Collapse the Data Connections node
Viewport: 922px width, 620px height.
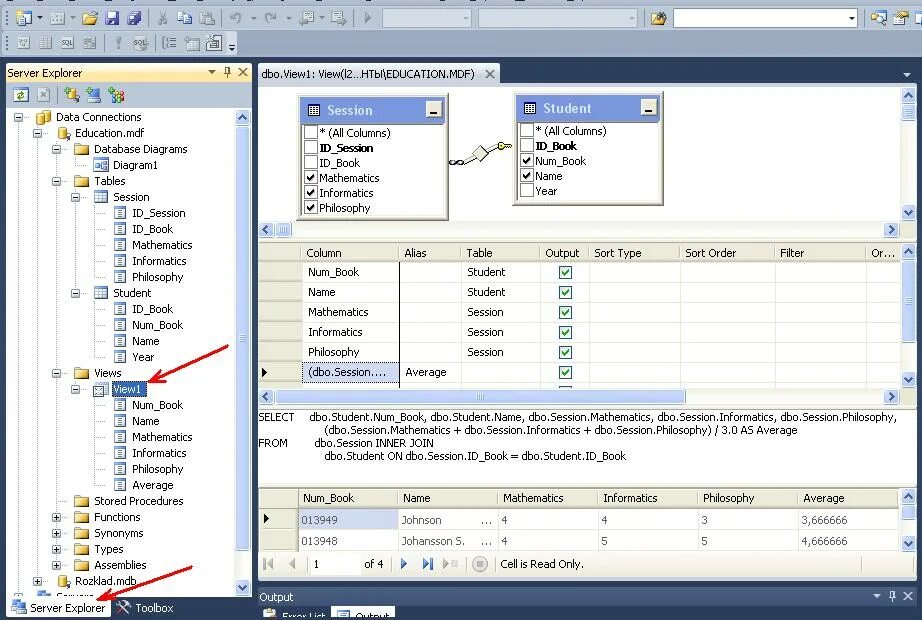19,117
